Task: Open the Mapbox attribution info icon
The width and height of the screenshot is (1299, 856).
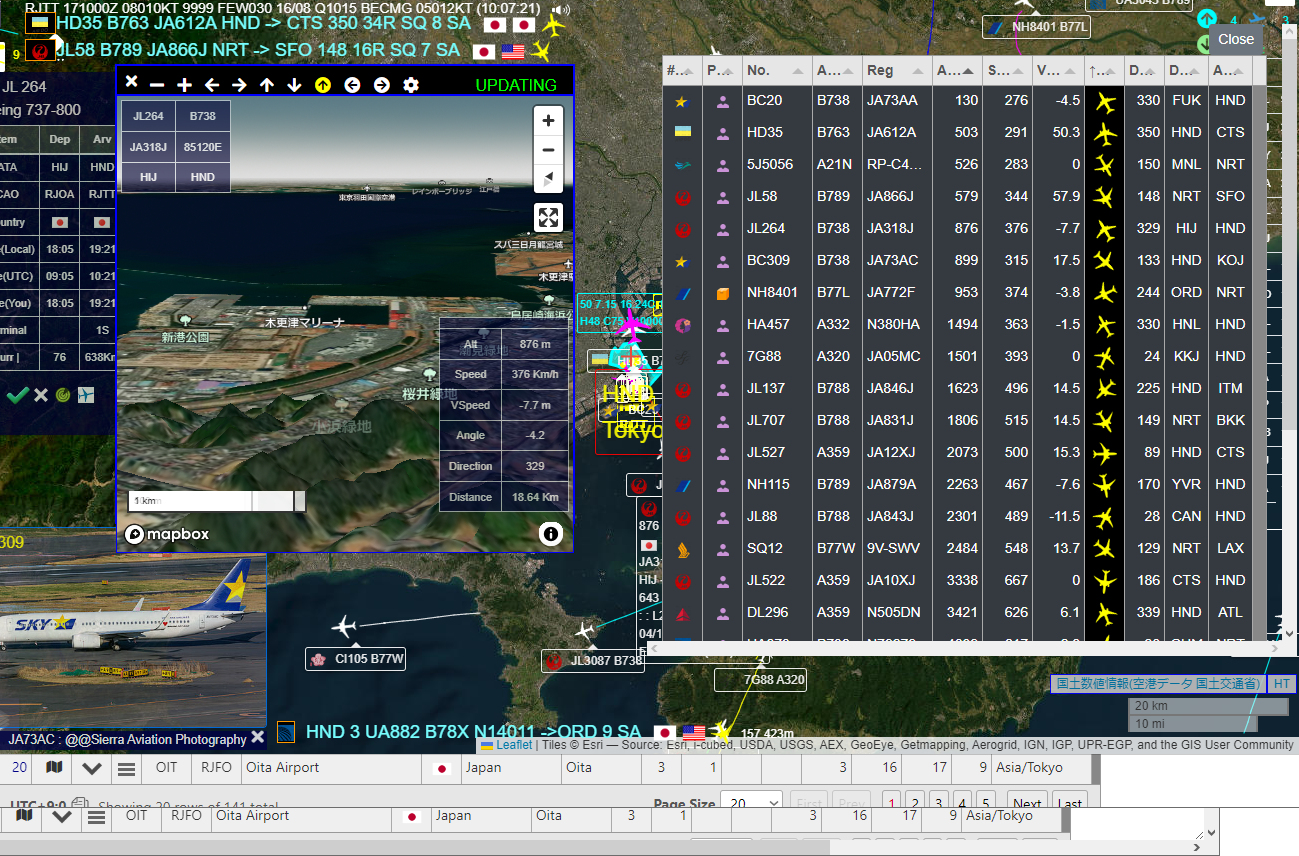Action: point(551,533)
